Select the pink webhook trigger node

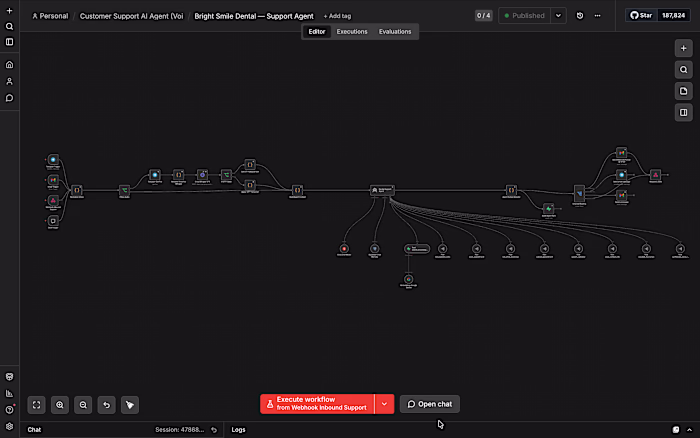point(53,200)
